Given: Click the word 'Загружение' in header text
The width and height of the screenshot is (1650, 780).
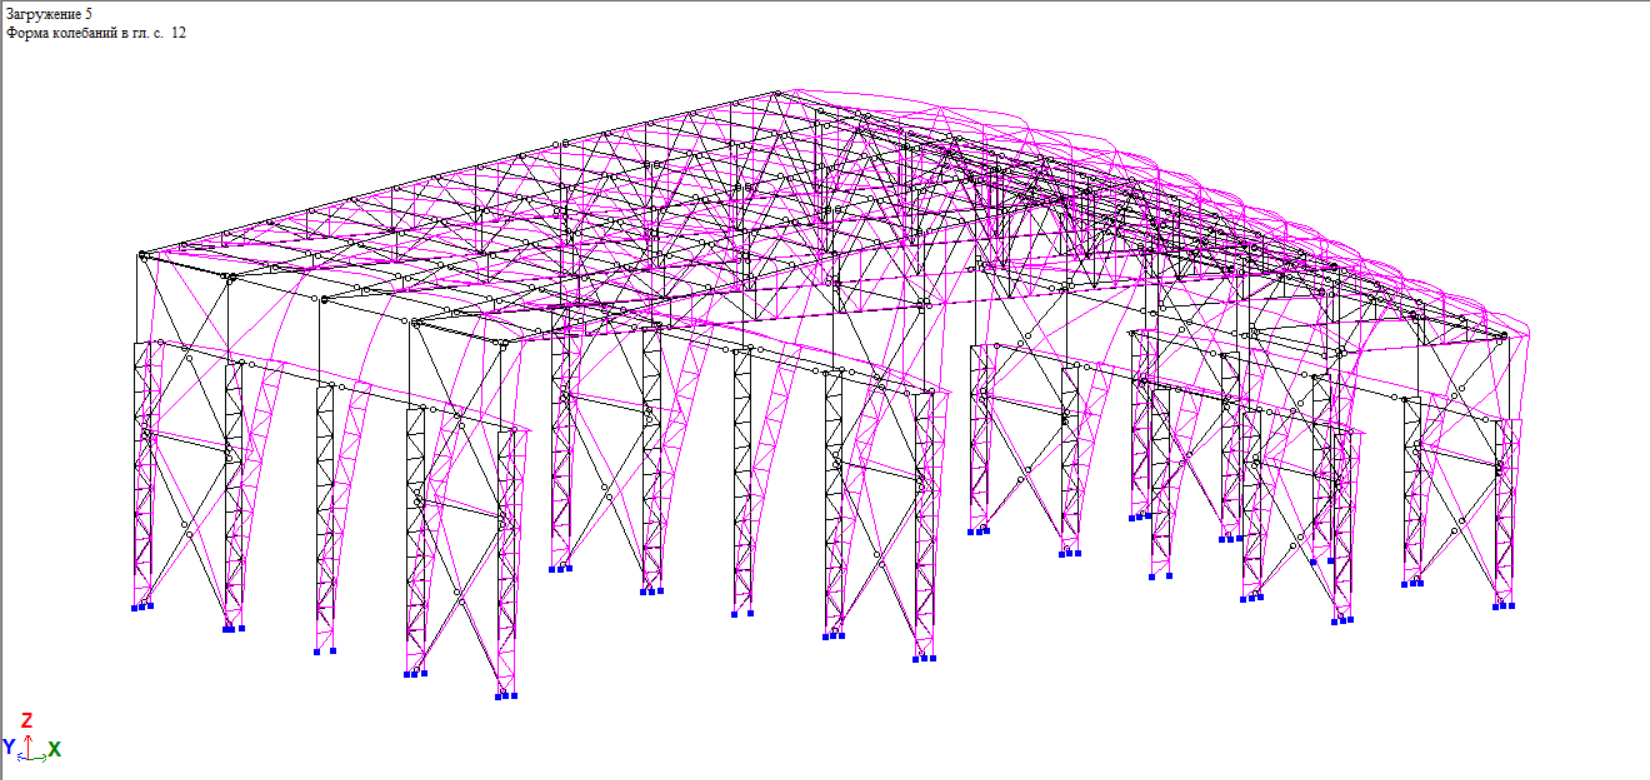Looking at the screenshot, I should [x=43, y=14].
